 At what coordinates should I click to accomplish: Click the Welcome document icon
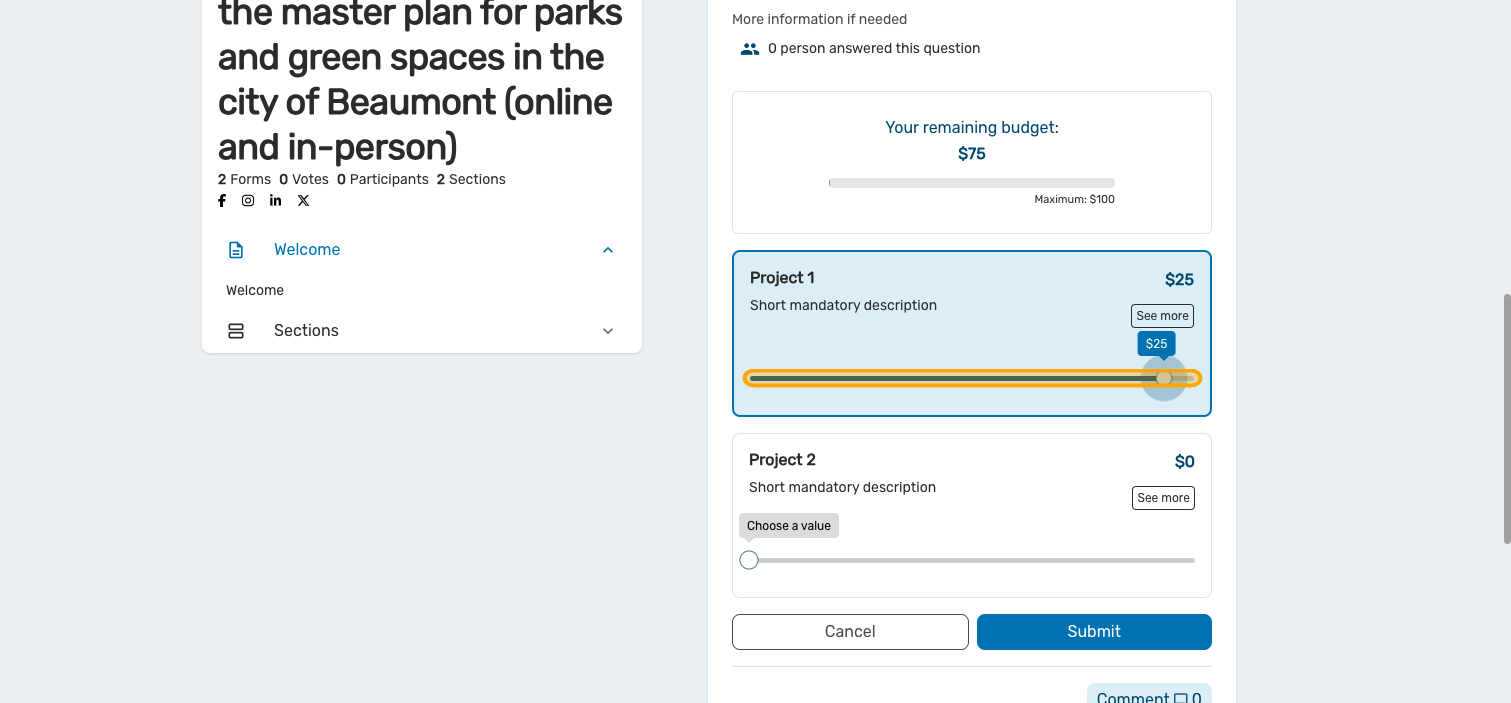pyautogui.click(x=236, y=250)
